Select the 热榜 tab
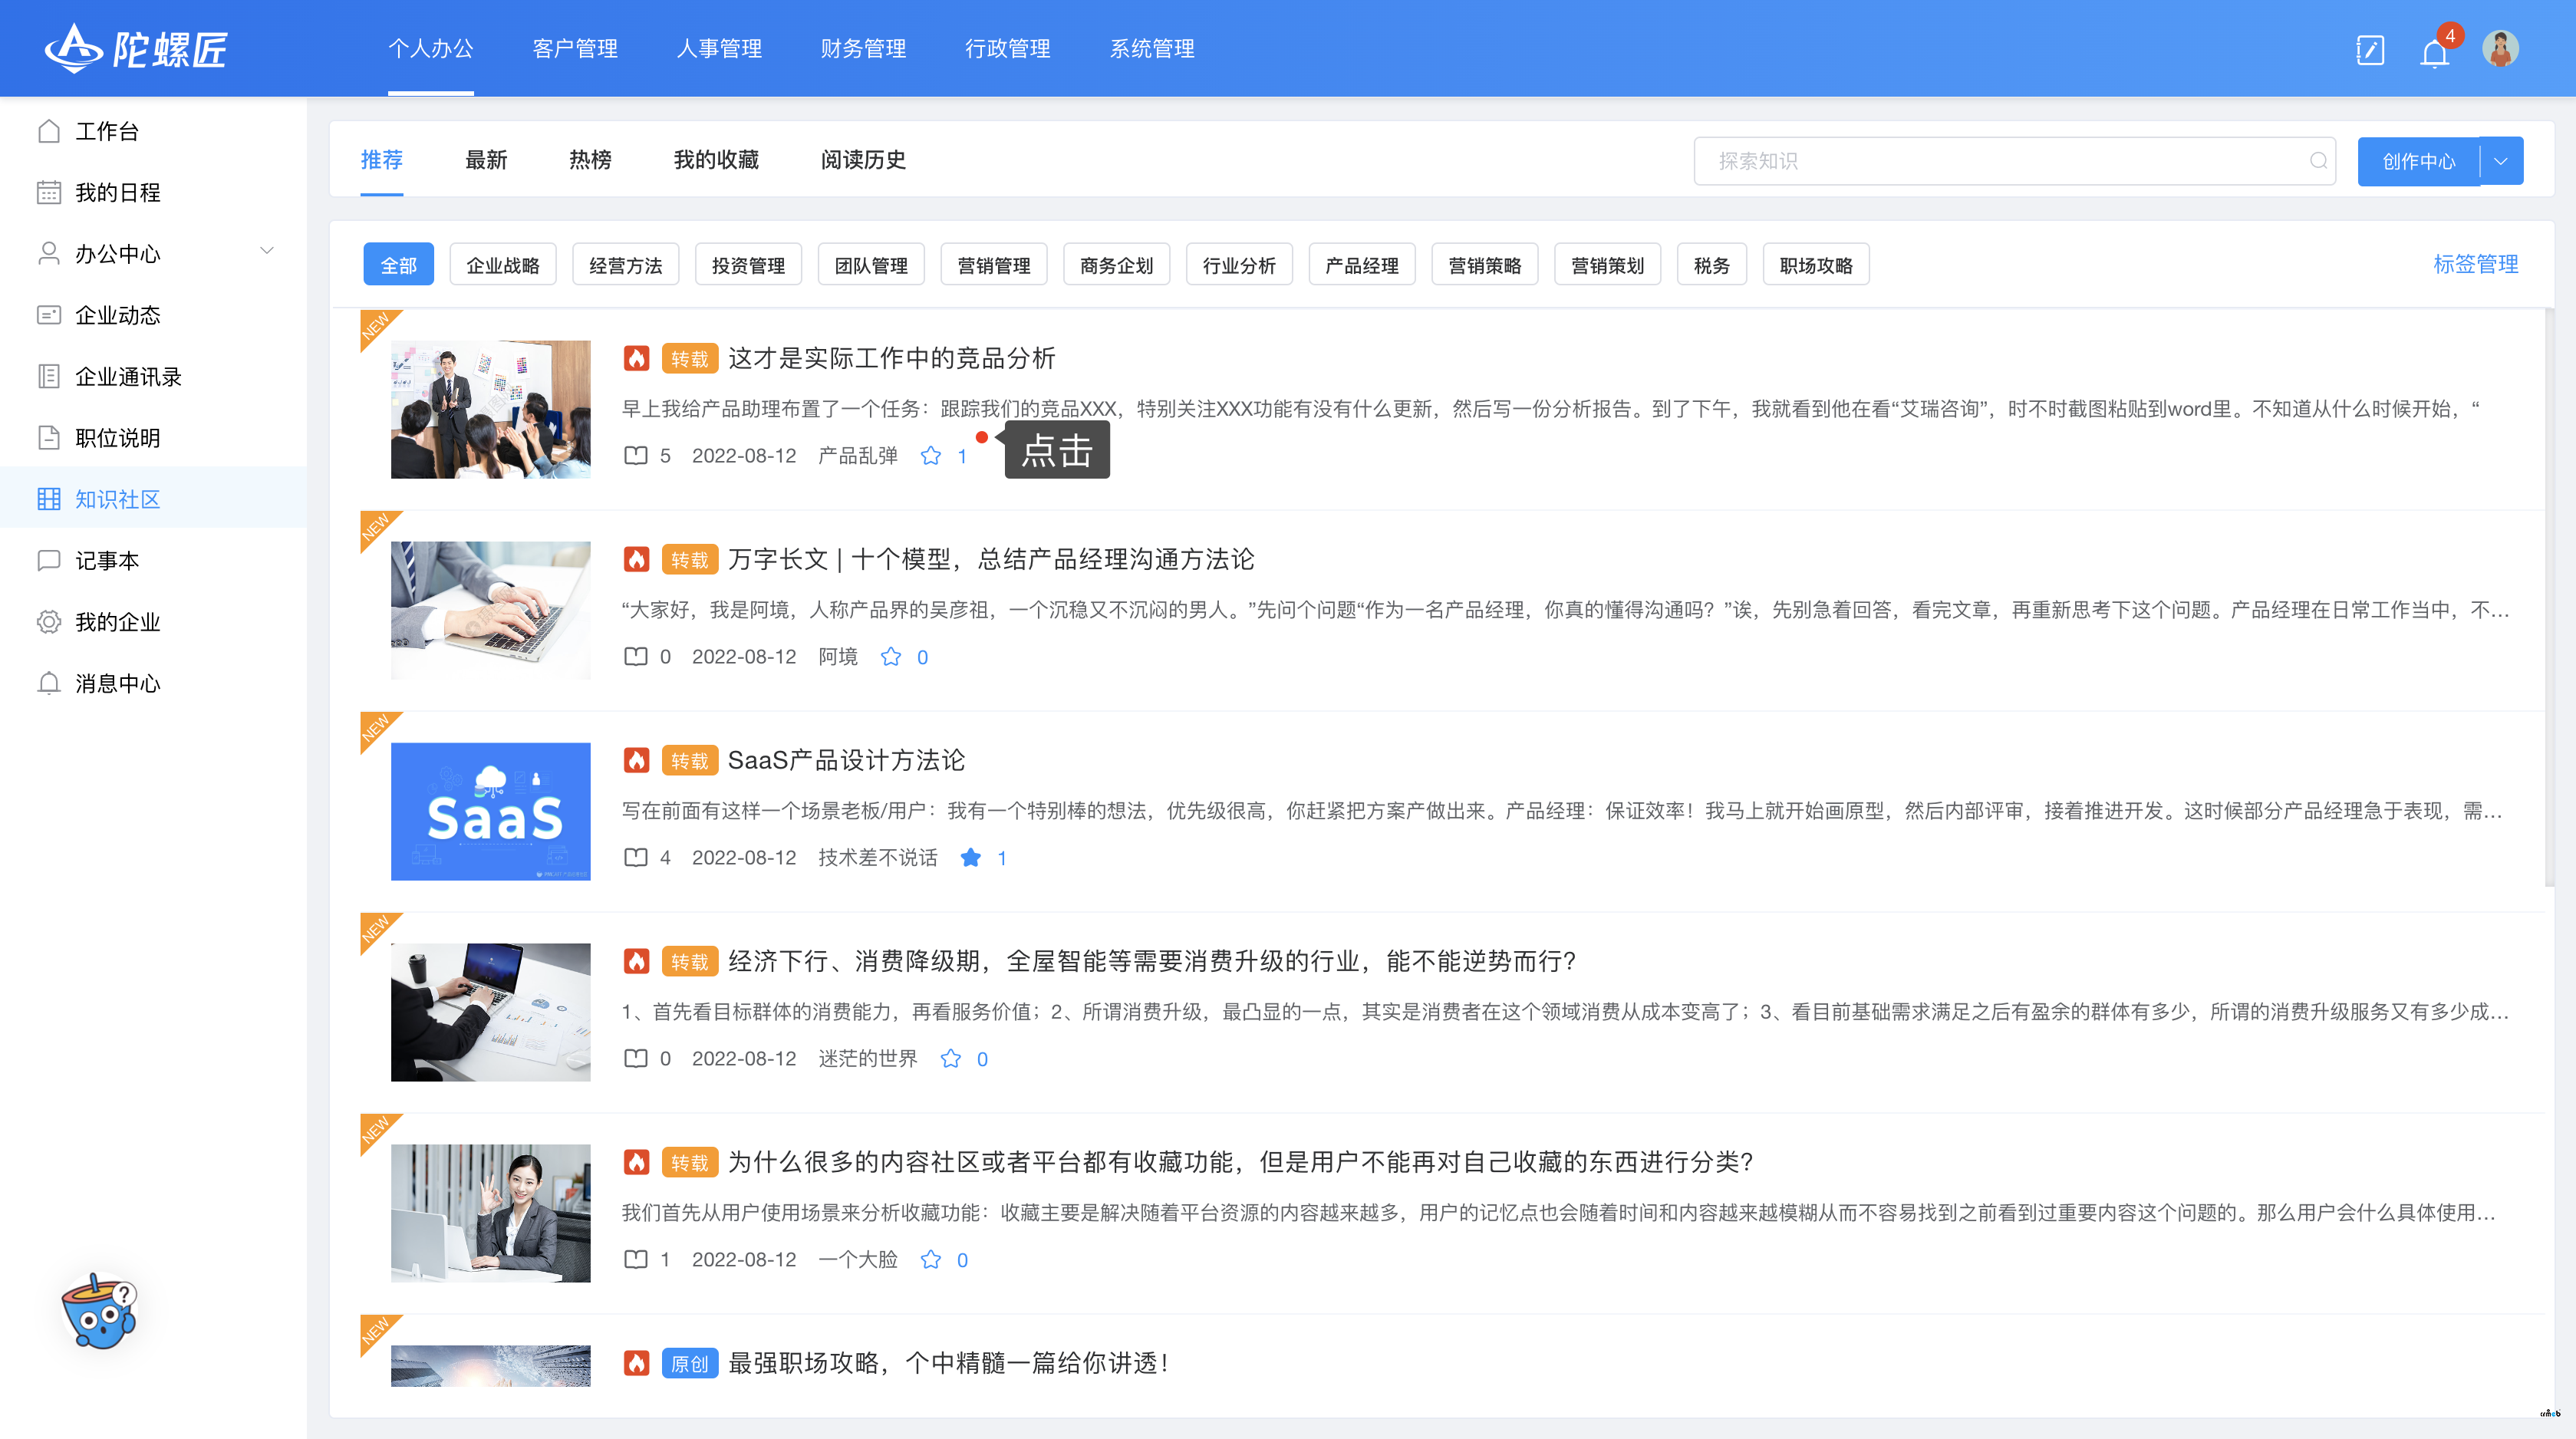2576x1439 pixels. tap(590, 160)
